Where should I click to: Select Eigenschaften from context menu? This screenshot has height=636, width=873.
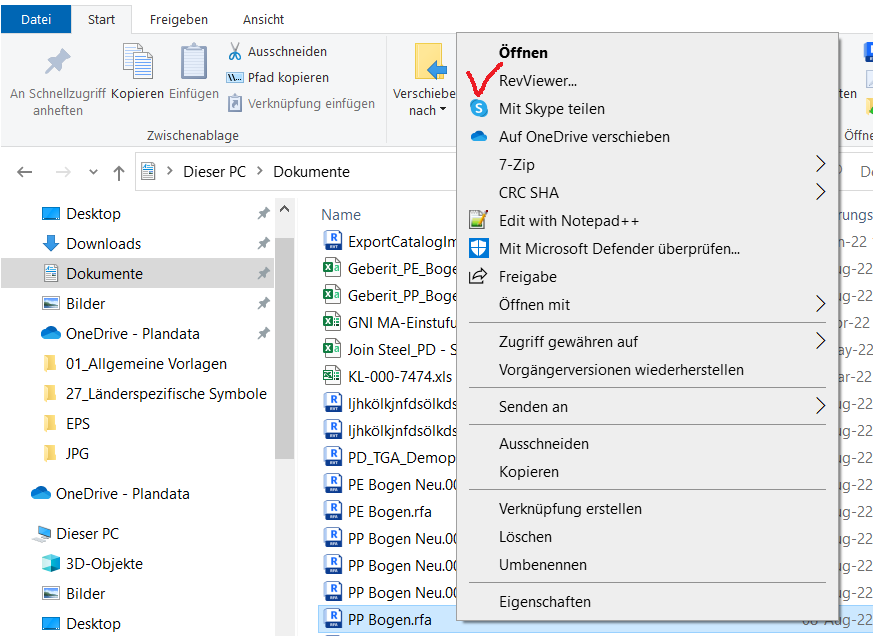(x=545, y=602)
